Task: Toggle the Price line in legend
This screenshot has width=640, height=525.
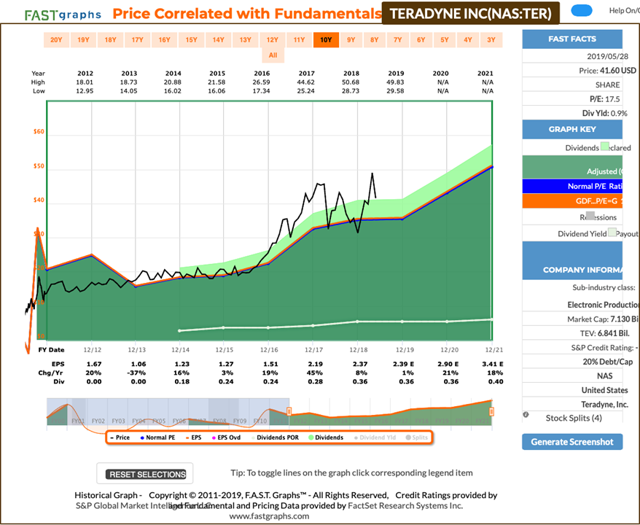Action: tap(120, 438)
